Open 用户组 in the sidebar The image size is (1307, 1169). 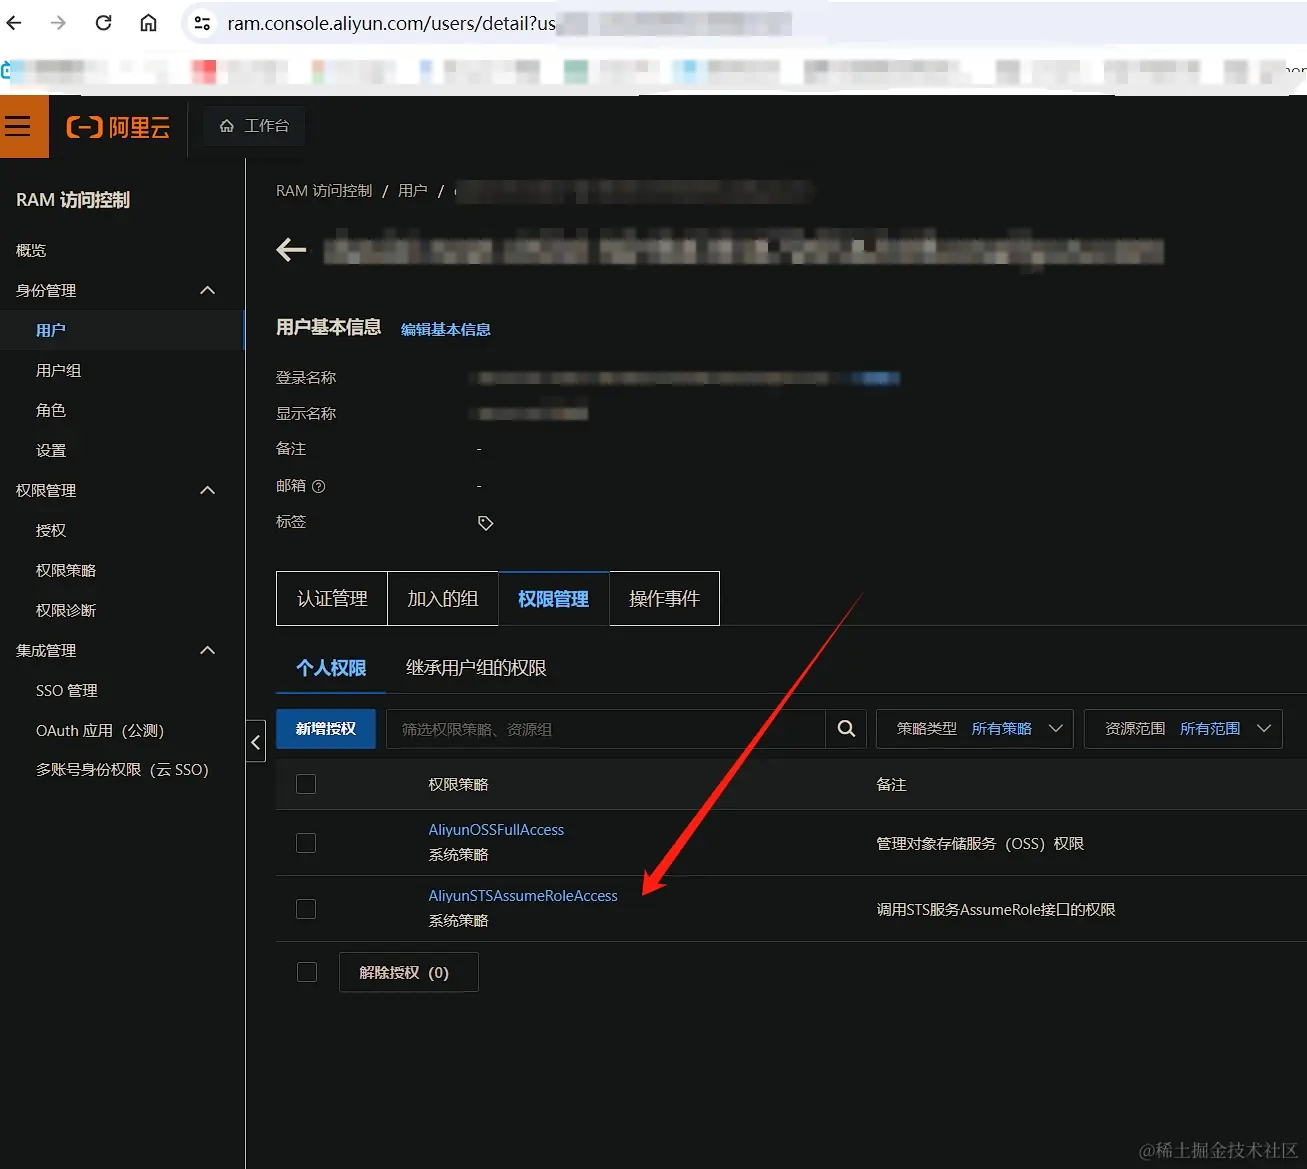coord(59,370)
